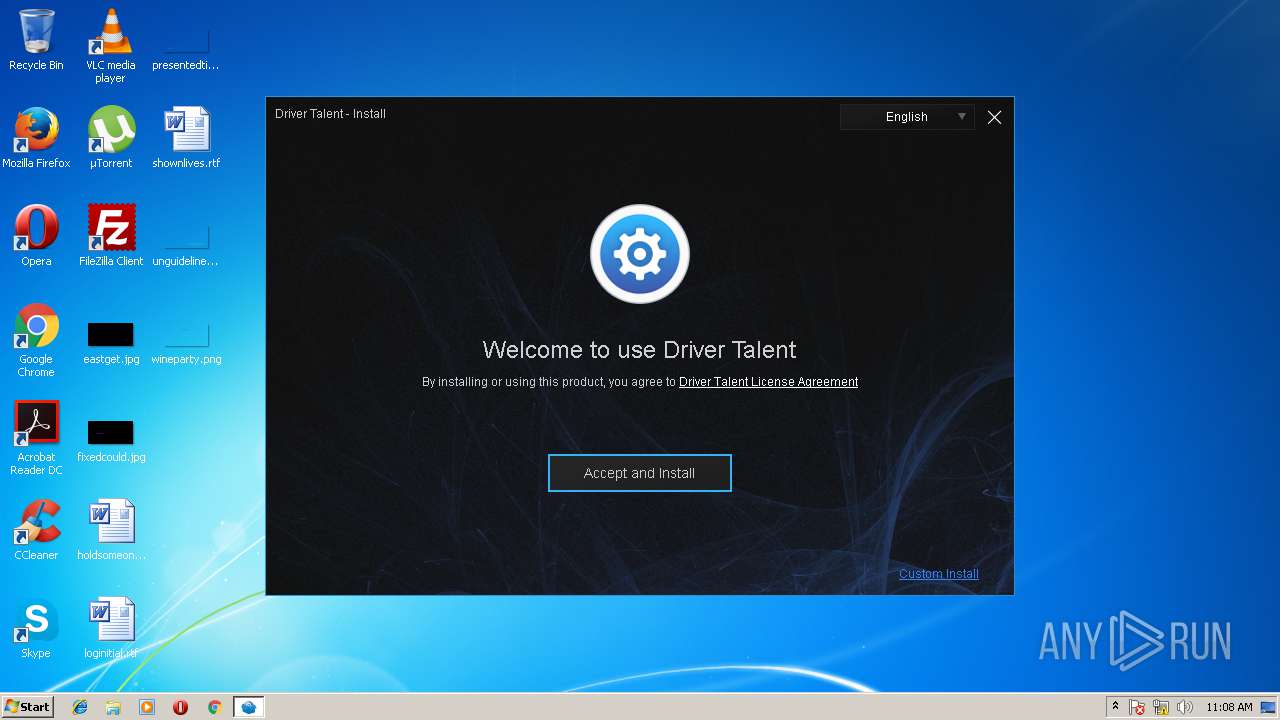The width and height of the screenshot is (1280, 720).
Task: Open CCleaner desktop shortcut
Action: 36,530
